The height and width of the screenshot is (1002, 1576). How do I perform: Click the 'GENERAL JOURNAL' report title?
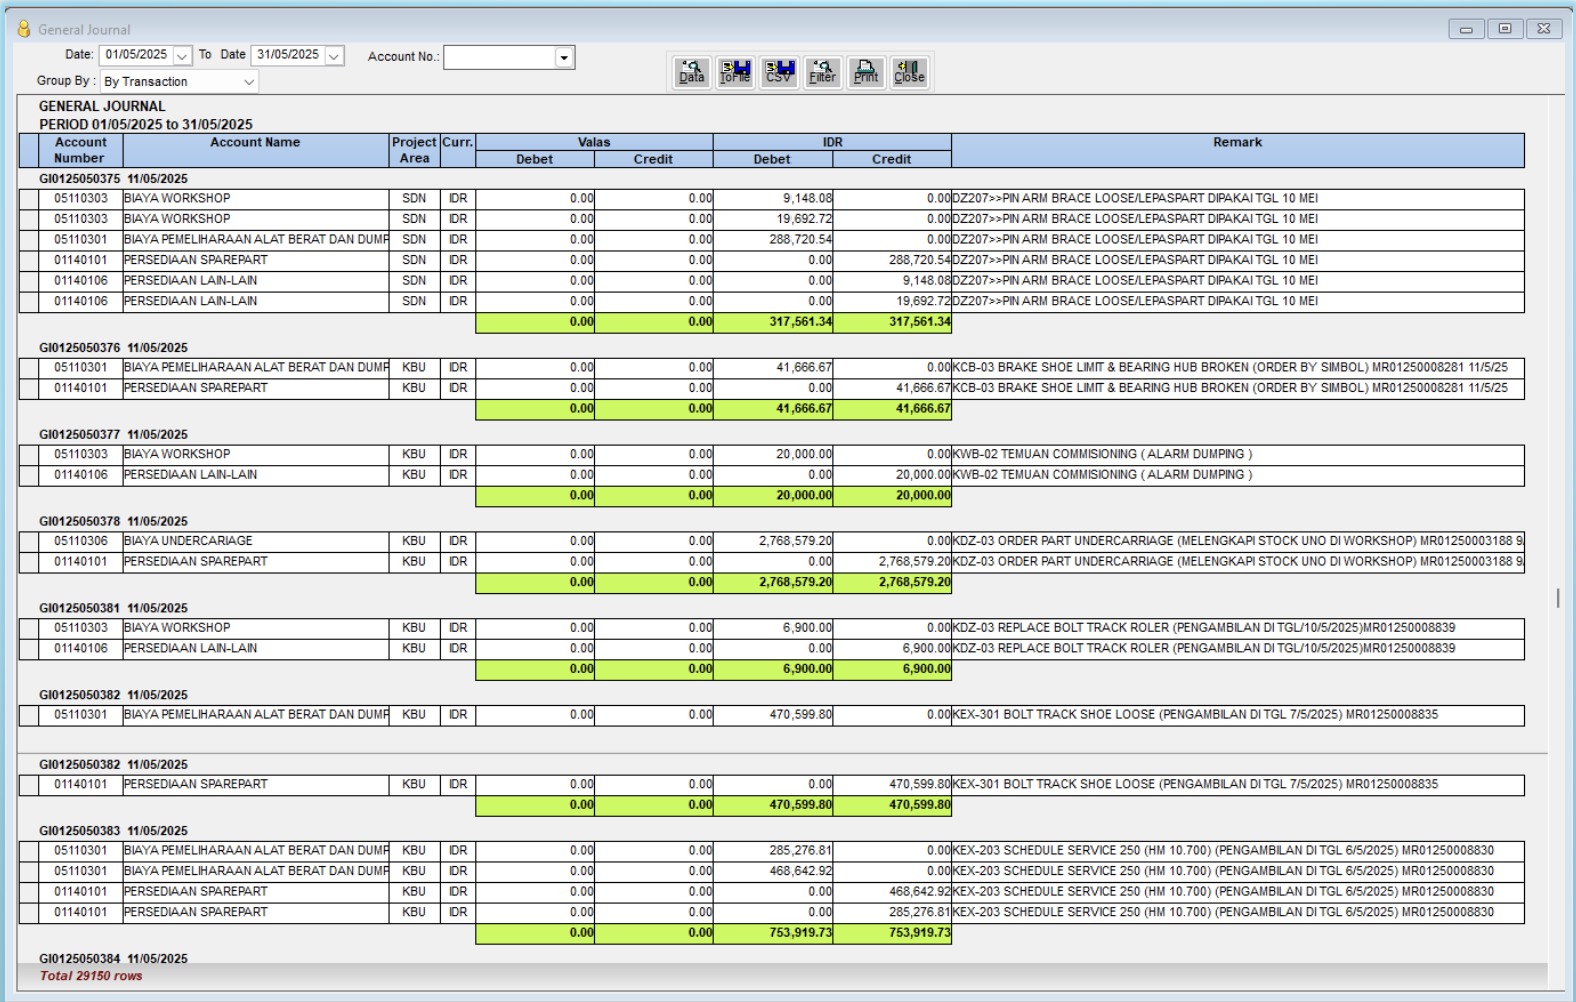point(102,106)
